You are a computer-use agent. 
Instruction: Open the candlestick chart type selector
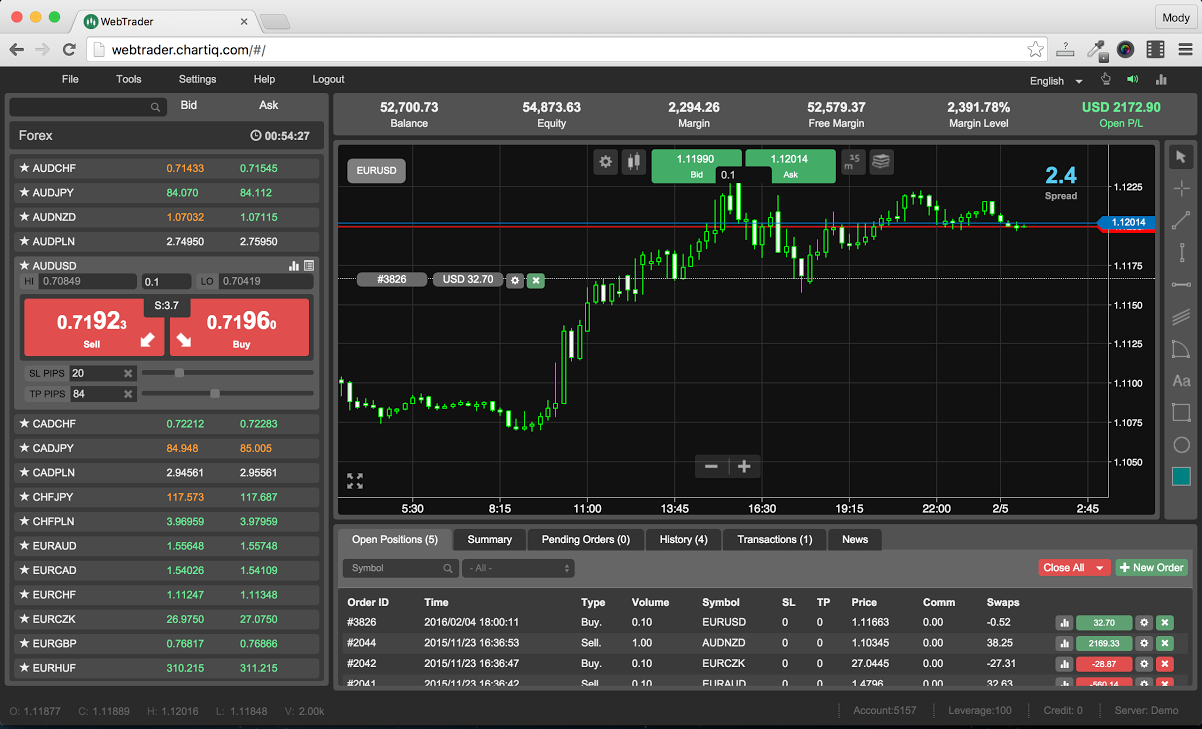tap(633, 162)
